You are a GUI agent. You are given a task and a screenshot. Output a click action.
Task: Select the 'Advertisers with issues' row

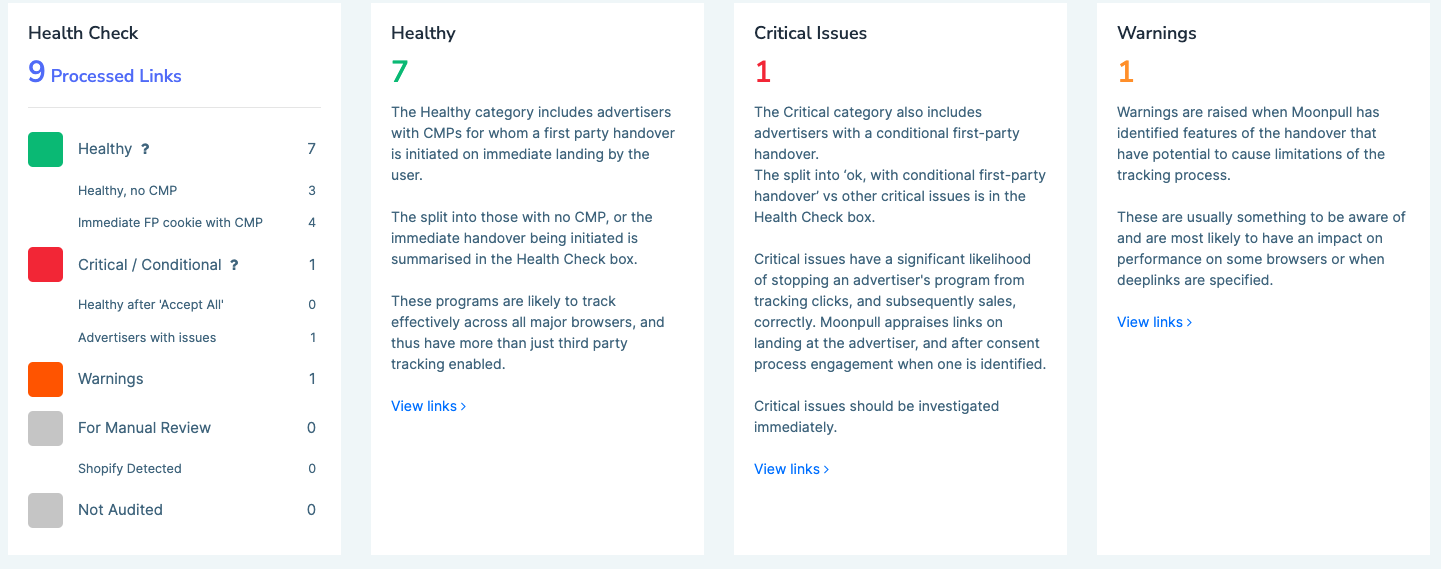[x=147, y=337]
